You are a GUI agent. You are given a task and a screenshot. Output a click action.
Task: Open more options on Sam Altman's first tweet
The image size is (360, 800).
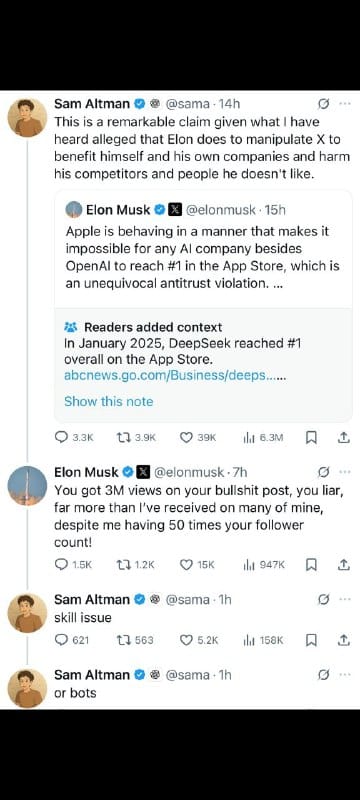[x=345, y=104]
